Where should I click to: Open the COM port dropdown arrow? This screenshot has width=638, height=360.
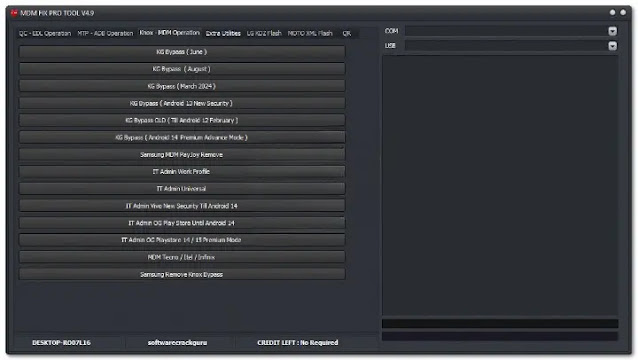click(x=612, y=31)
